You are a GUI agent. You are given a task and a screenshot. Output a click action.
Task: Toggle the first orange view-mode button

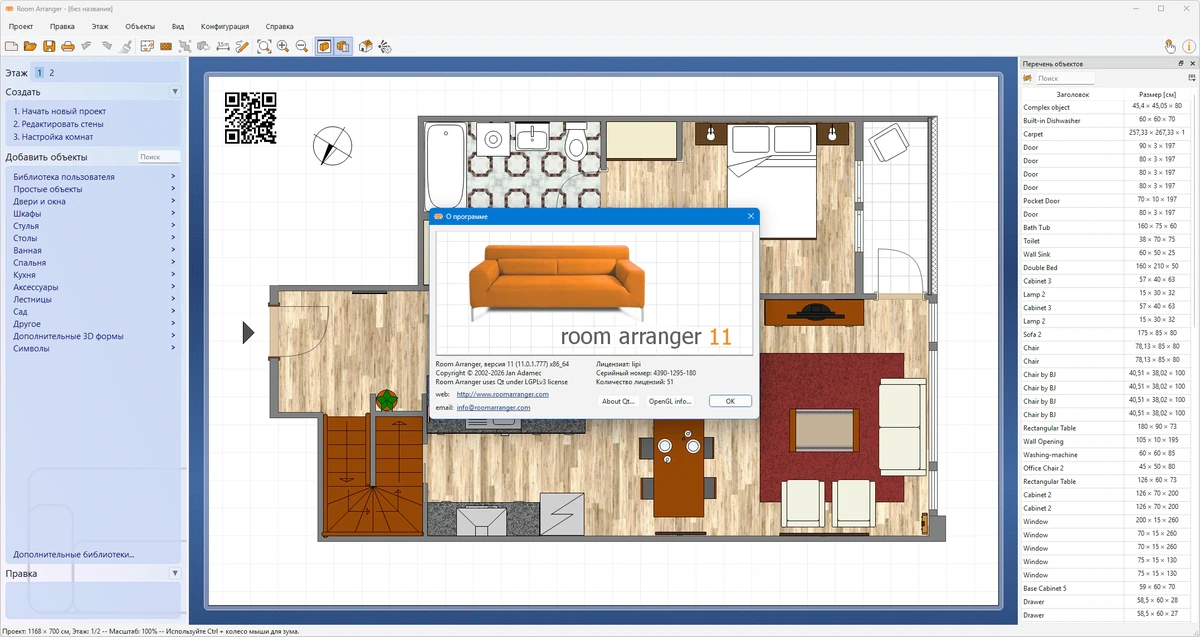(x=324, y=46)
